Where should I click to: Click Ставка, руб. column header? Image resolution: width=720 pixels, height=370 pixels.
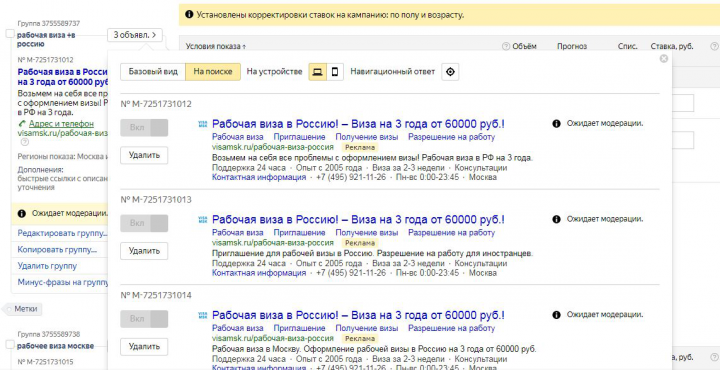(672, 46)
